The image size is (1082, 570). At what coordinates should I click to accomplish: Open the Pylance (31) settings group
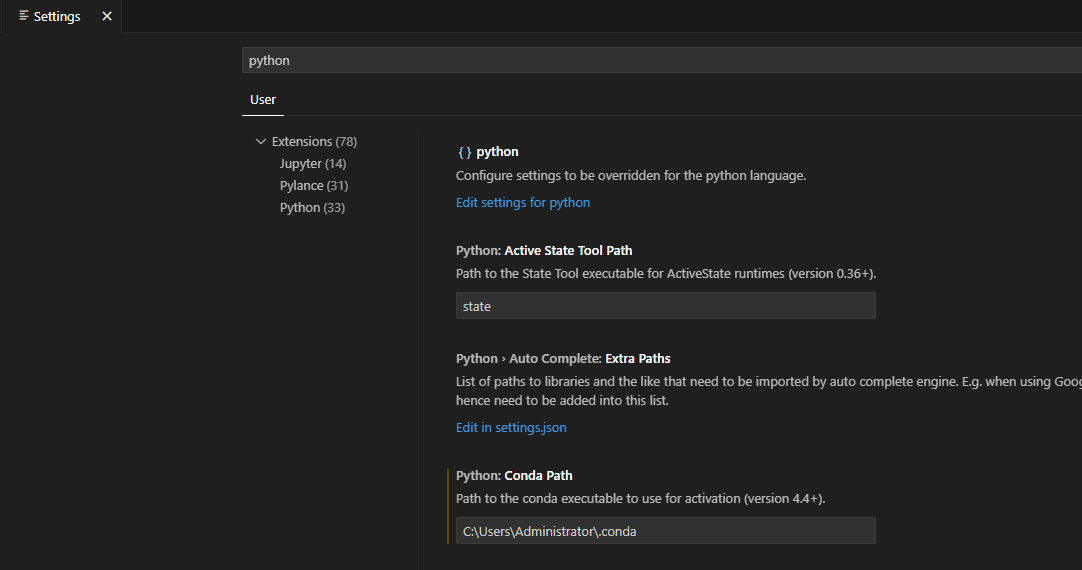[x=313, y=186]
